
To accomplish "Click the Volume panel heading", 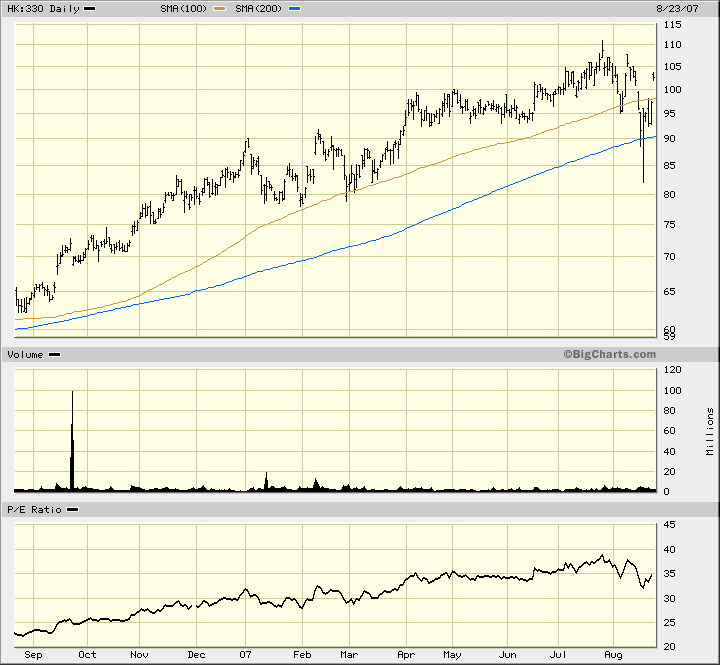I will (25, 355).
